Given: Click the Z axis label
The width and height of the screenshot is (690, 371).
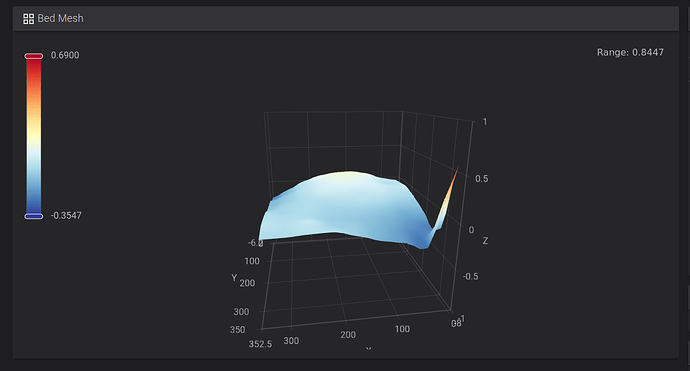Looking at the screenshot, I should (x=485, y=241).
